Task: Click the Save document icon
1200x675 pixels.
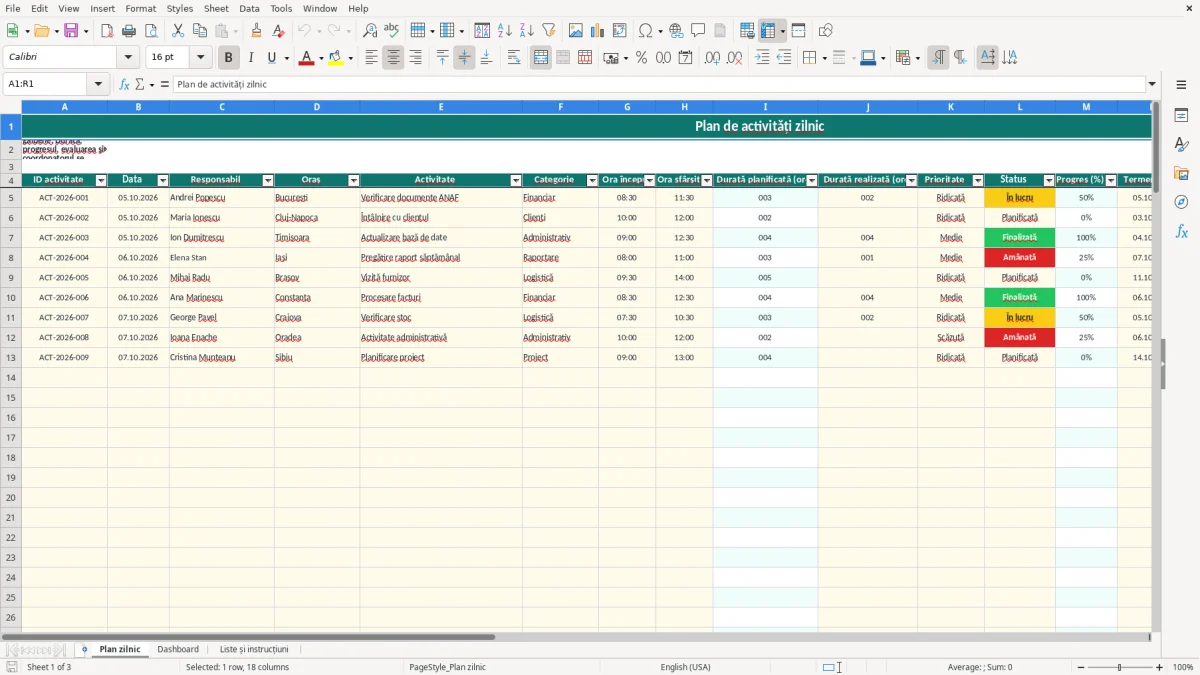Action: [71, 31]
